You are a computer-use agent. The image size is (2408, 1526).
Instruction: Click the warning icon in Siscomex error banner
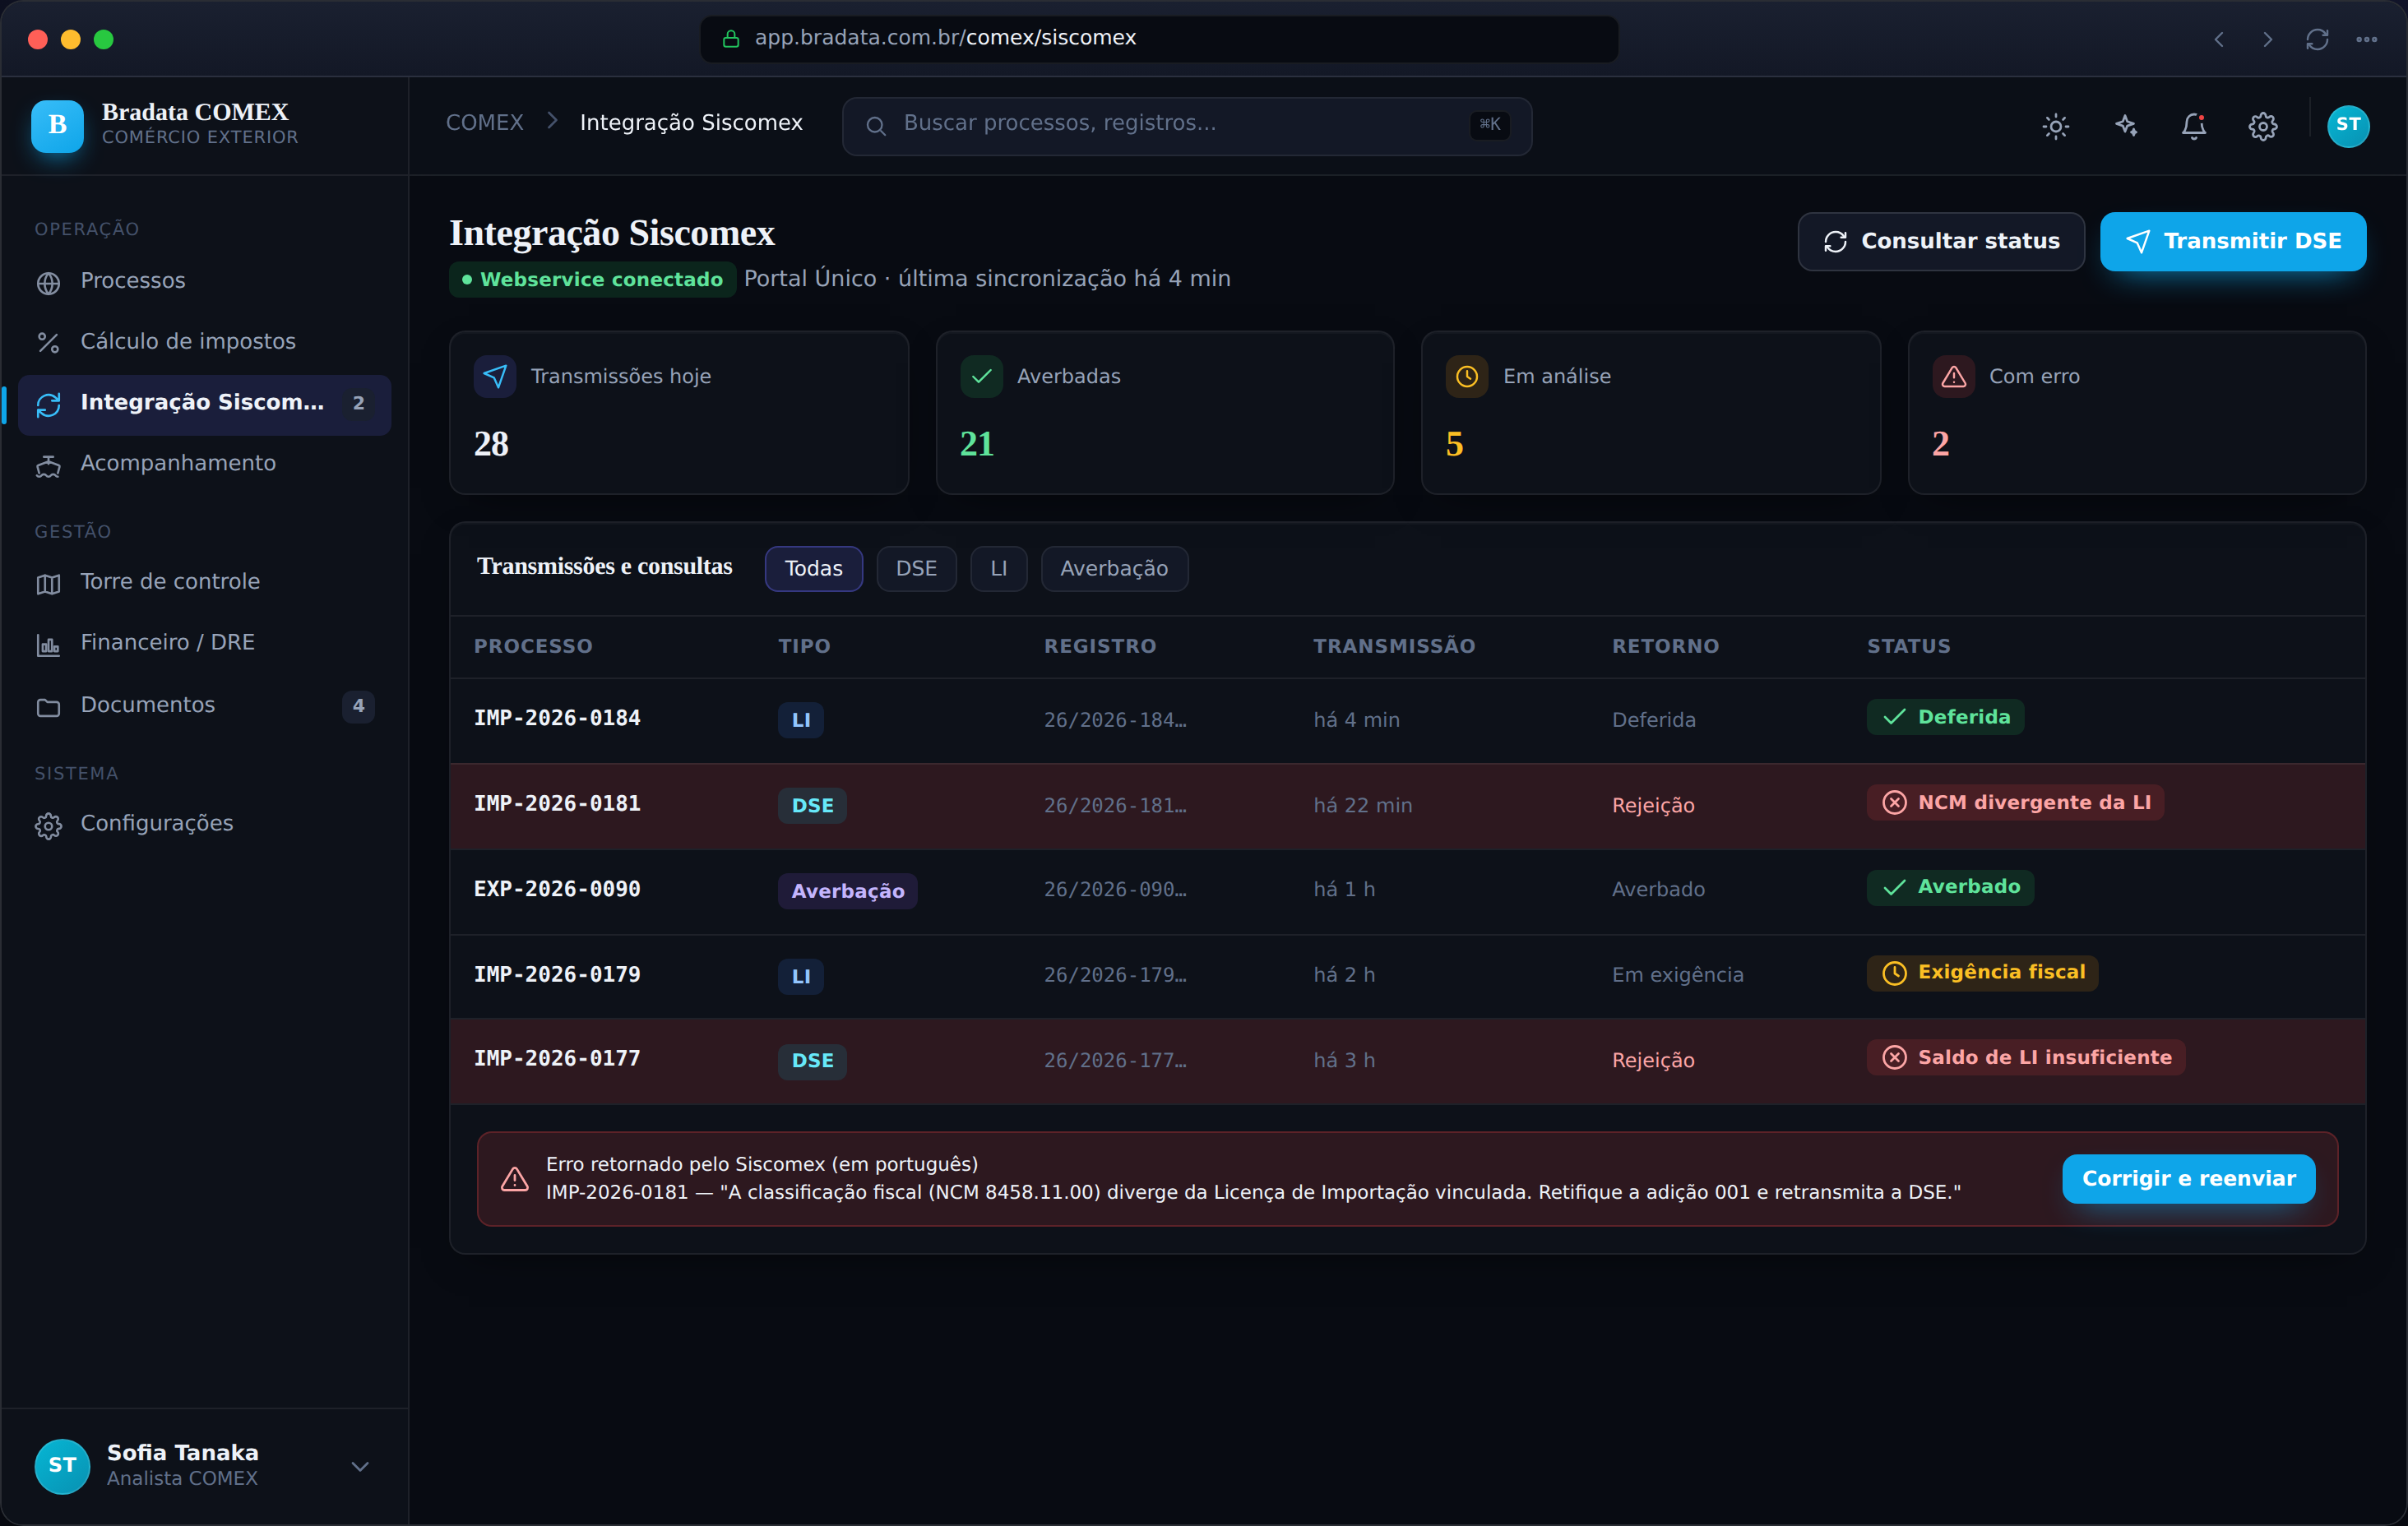click(515, 1179)
